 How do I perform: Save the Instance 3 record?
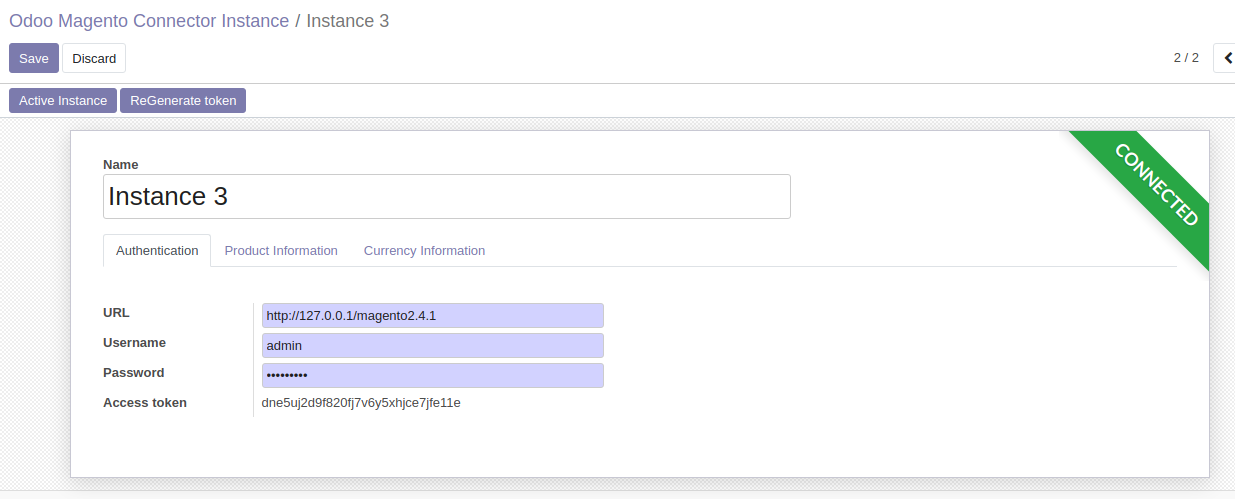tap(34, 58)
